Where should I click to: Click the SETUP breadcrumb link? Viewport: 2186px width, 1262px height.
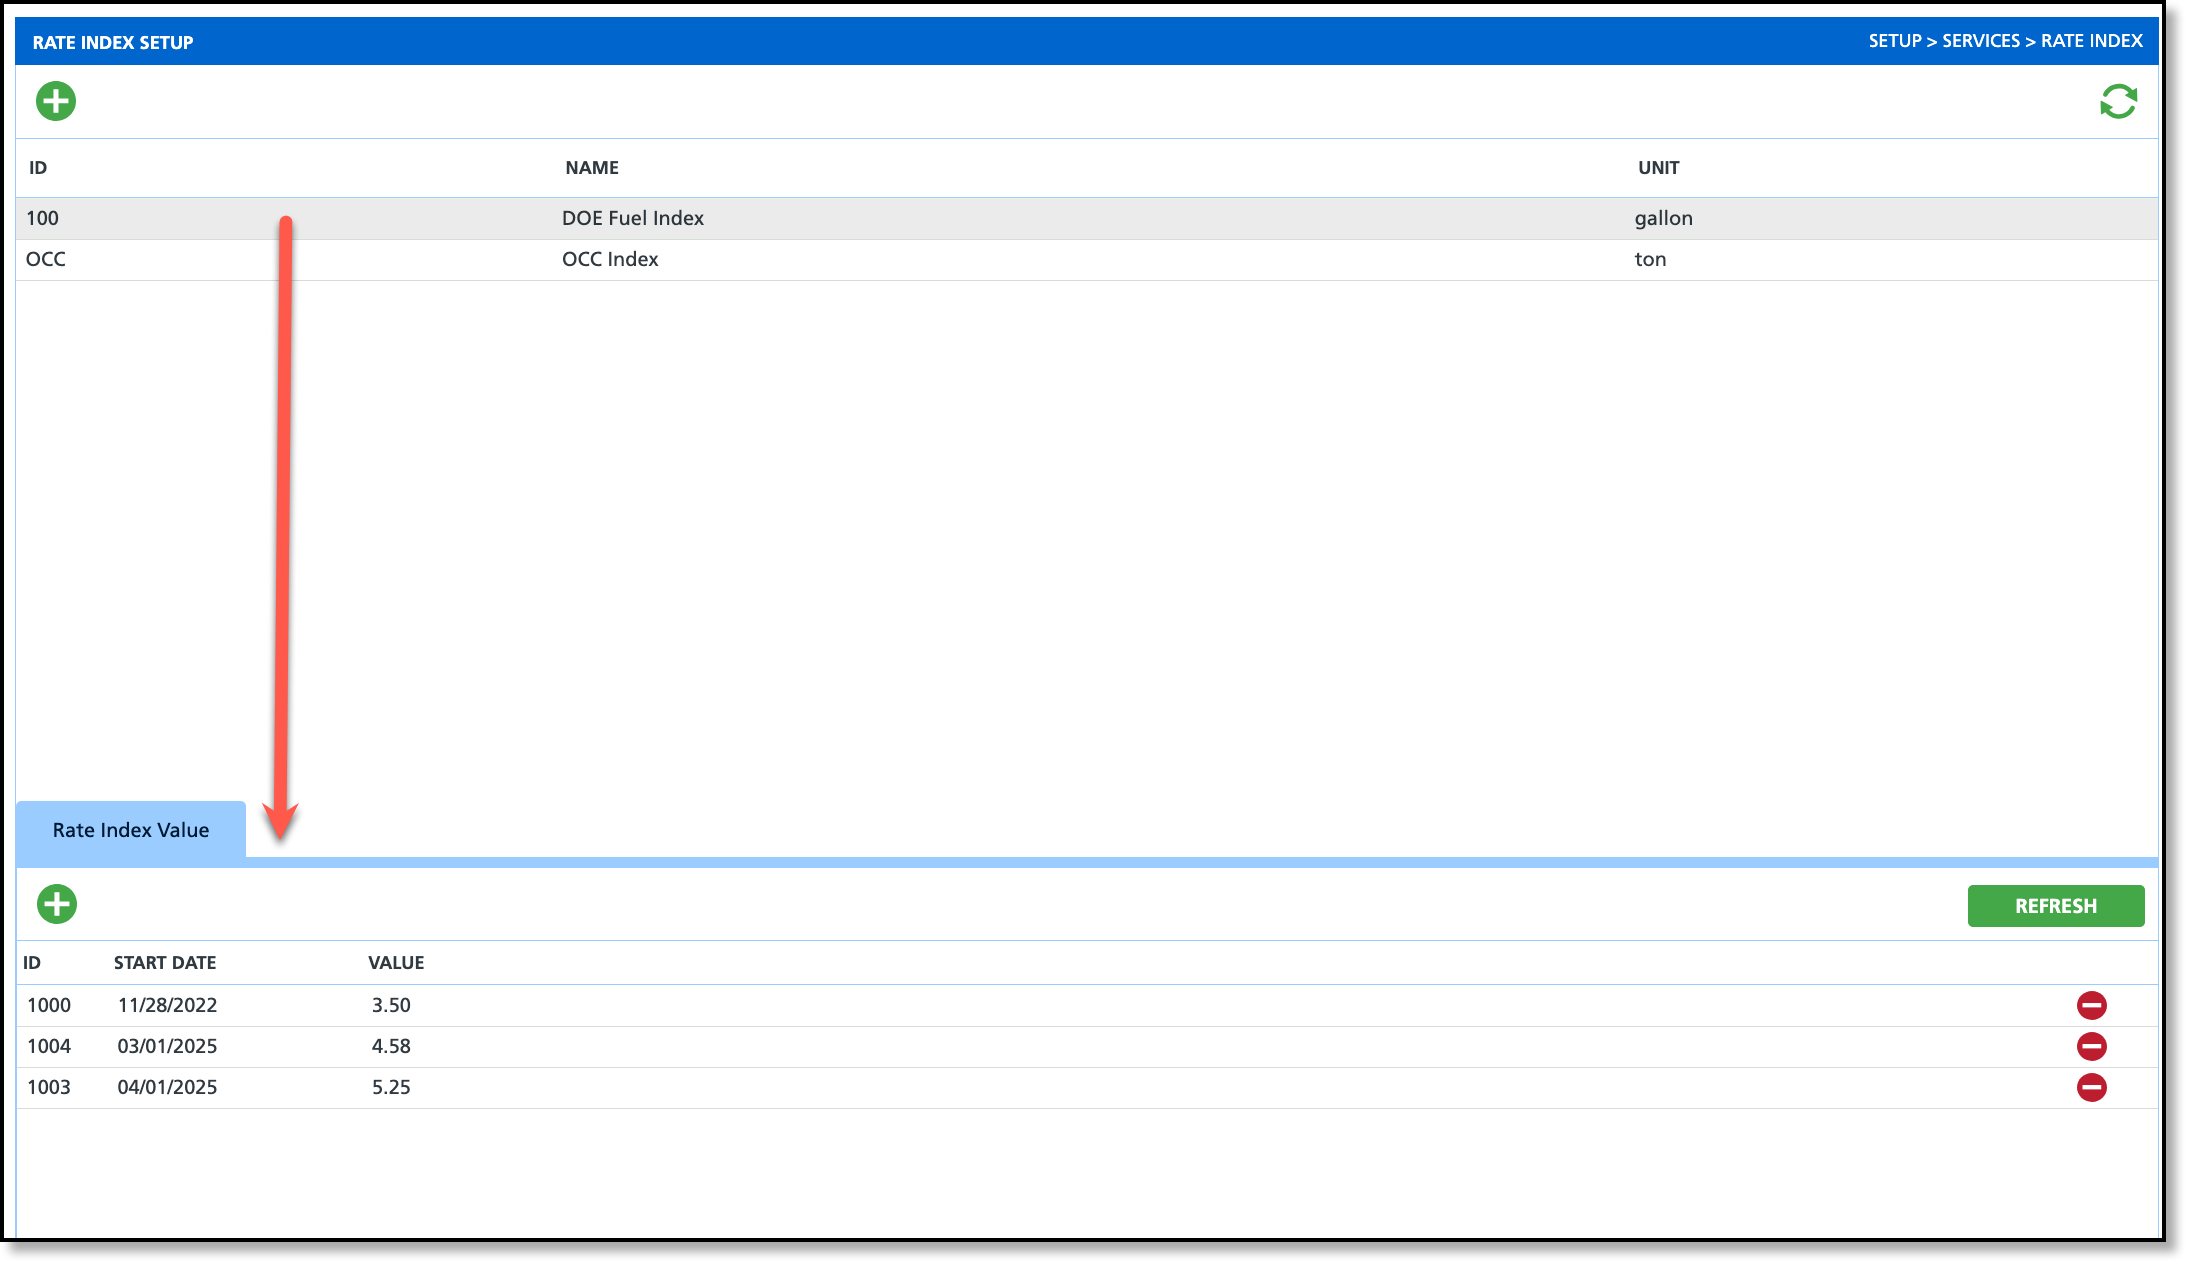click(1894, 41)
